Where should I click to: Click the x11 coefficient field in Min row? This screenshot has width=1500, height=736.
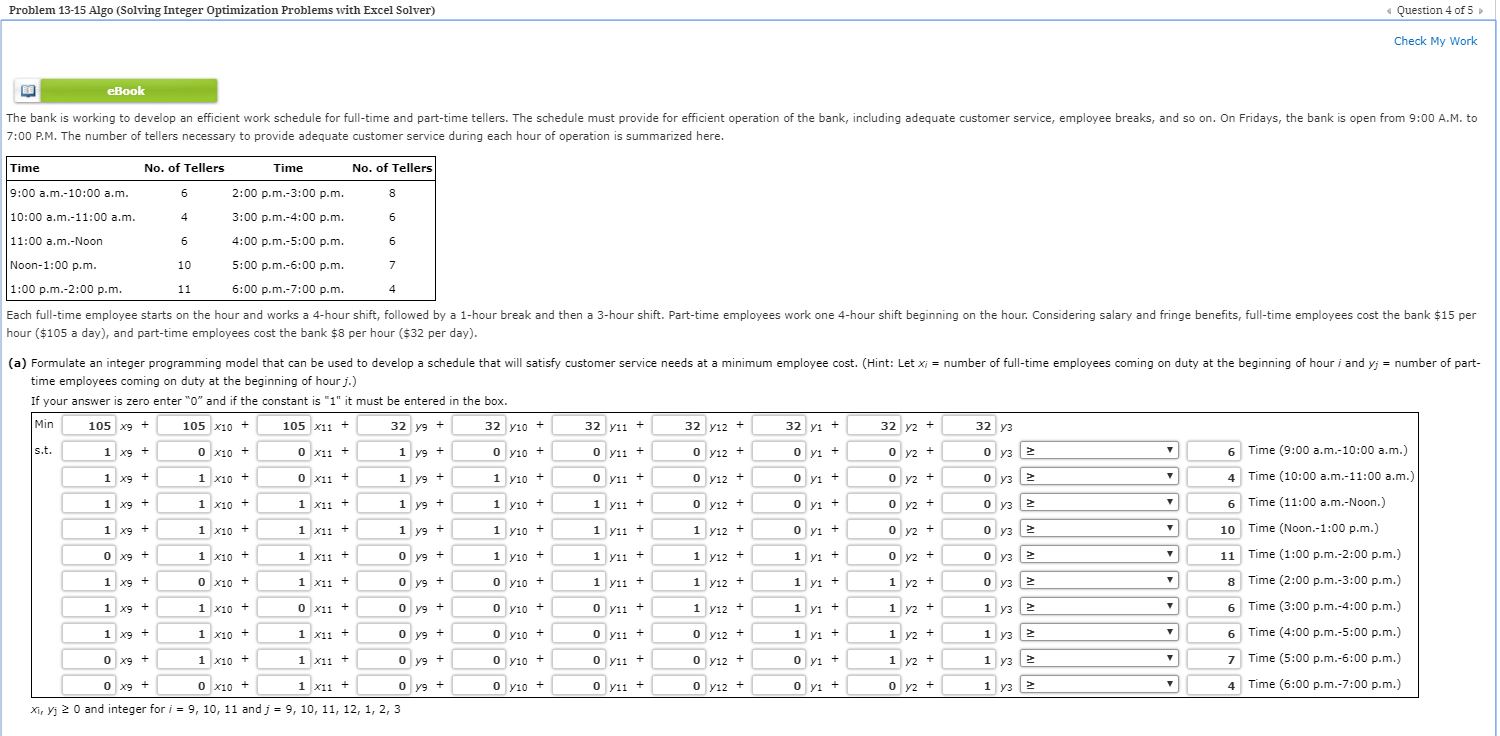(284, 426)
